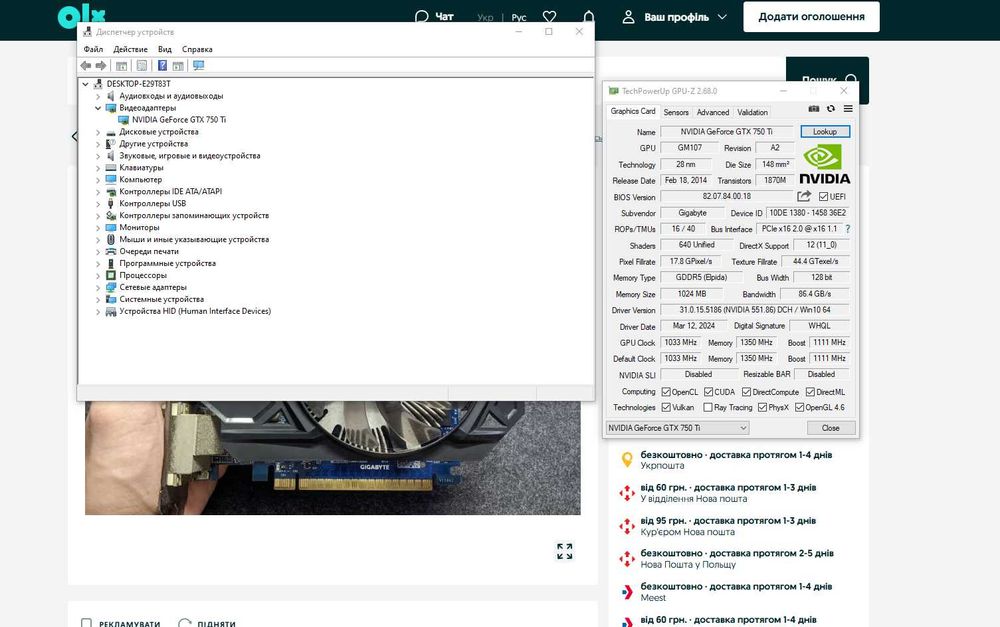Click the display adapter icon beside NVIDIA GeForce GTX 750 Ti
The height and width of the screenshot is (627, 1000).
124,120
